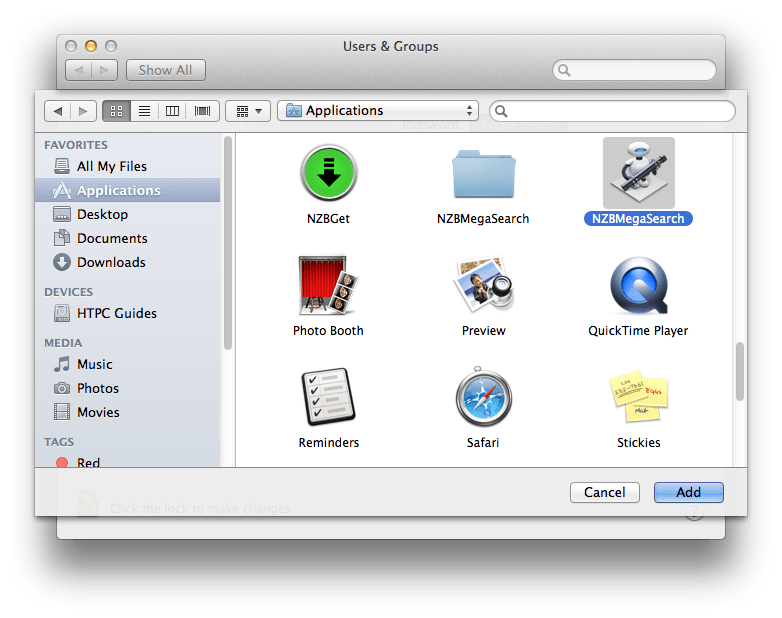782x618 pixels.
Task: Open the Applications location popup menu
Action: click(378, 111)
